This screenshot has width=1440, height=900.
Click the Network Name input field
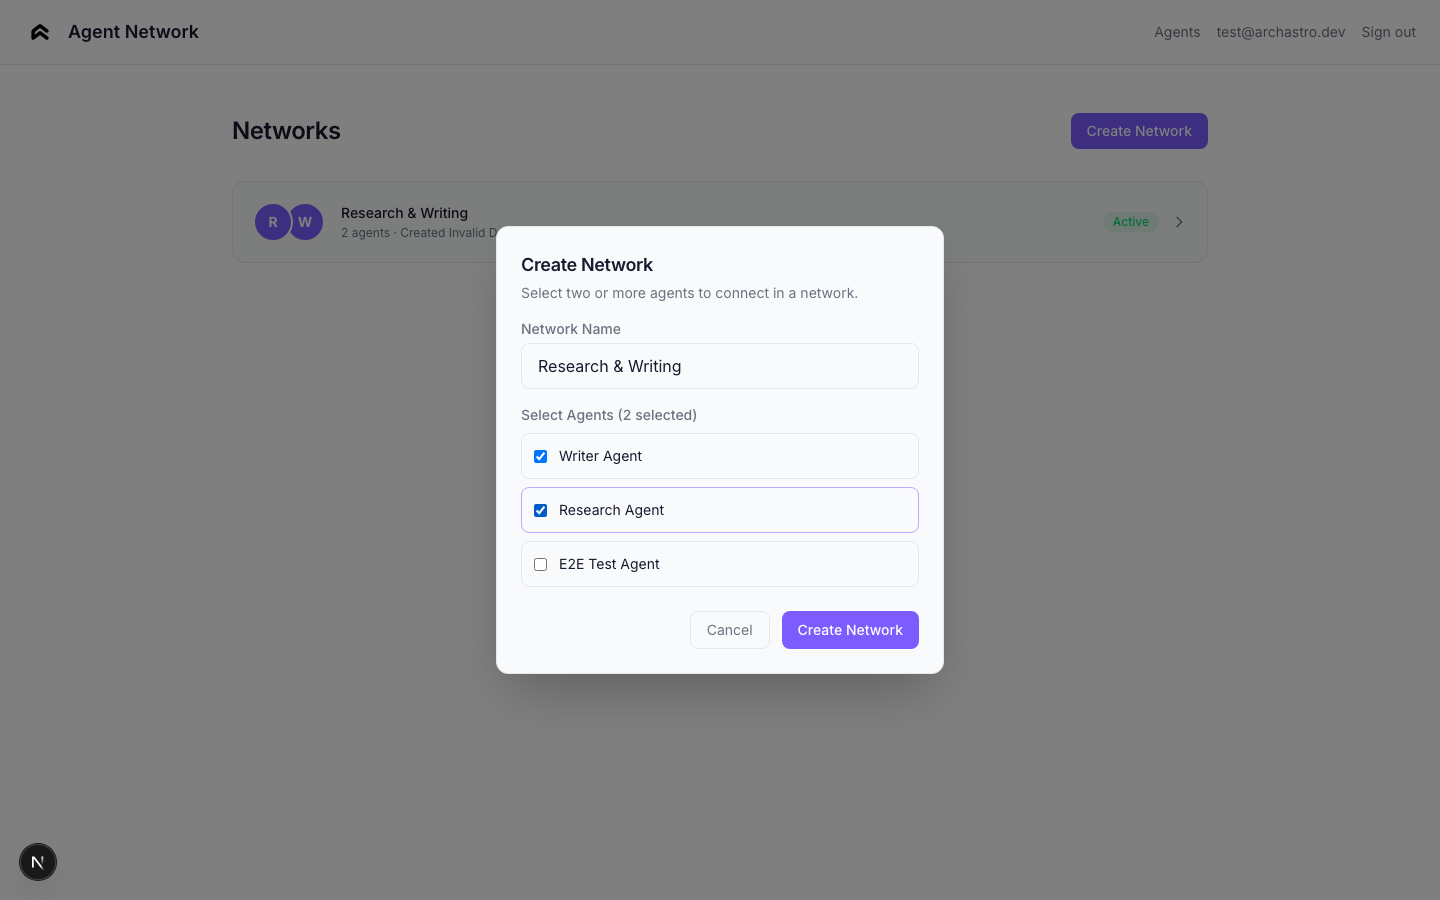(x=720, y=366)
